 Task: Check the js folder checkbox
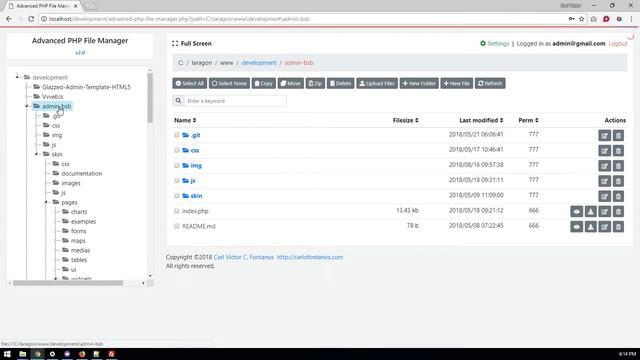point(177,180)
